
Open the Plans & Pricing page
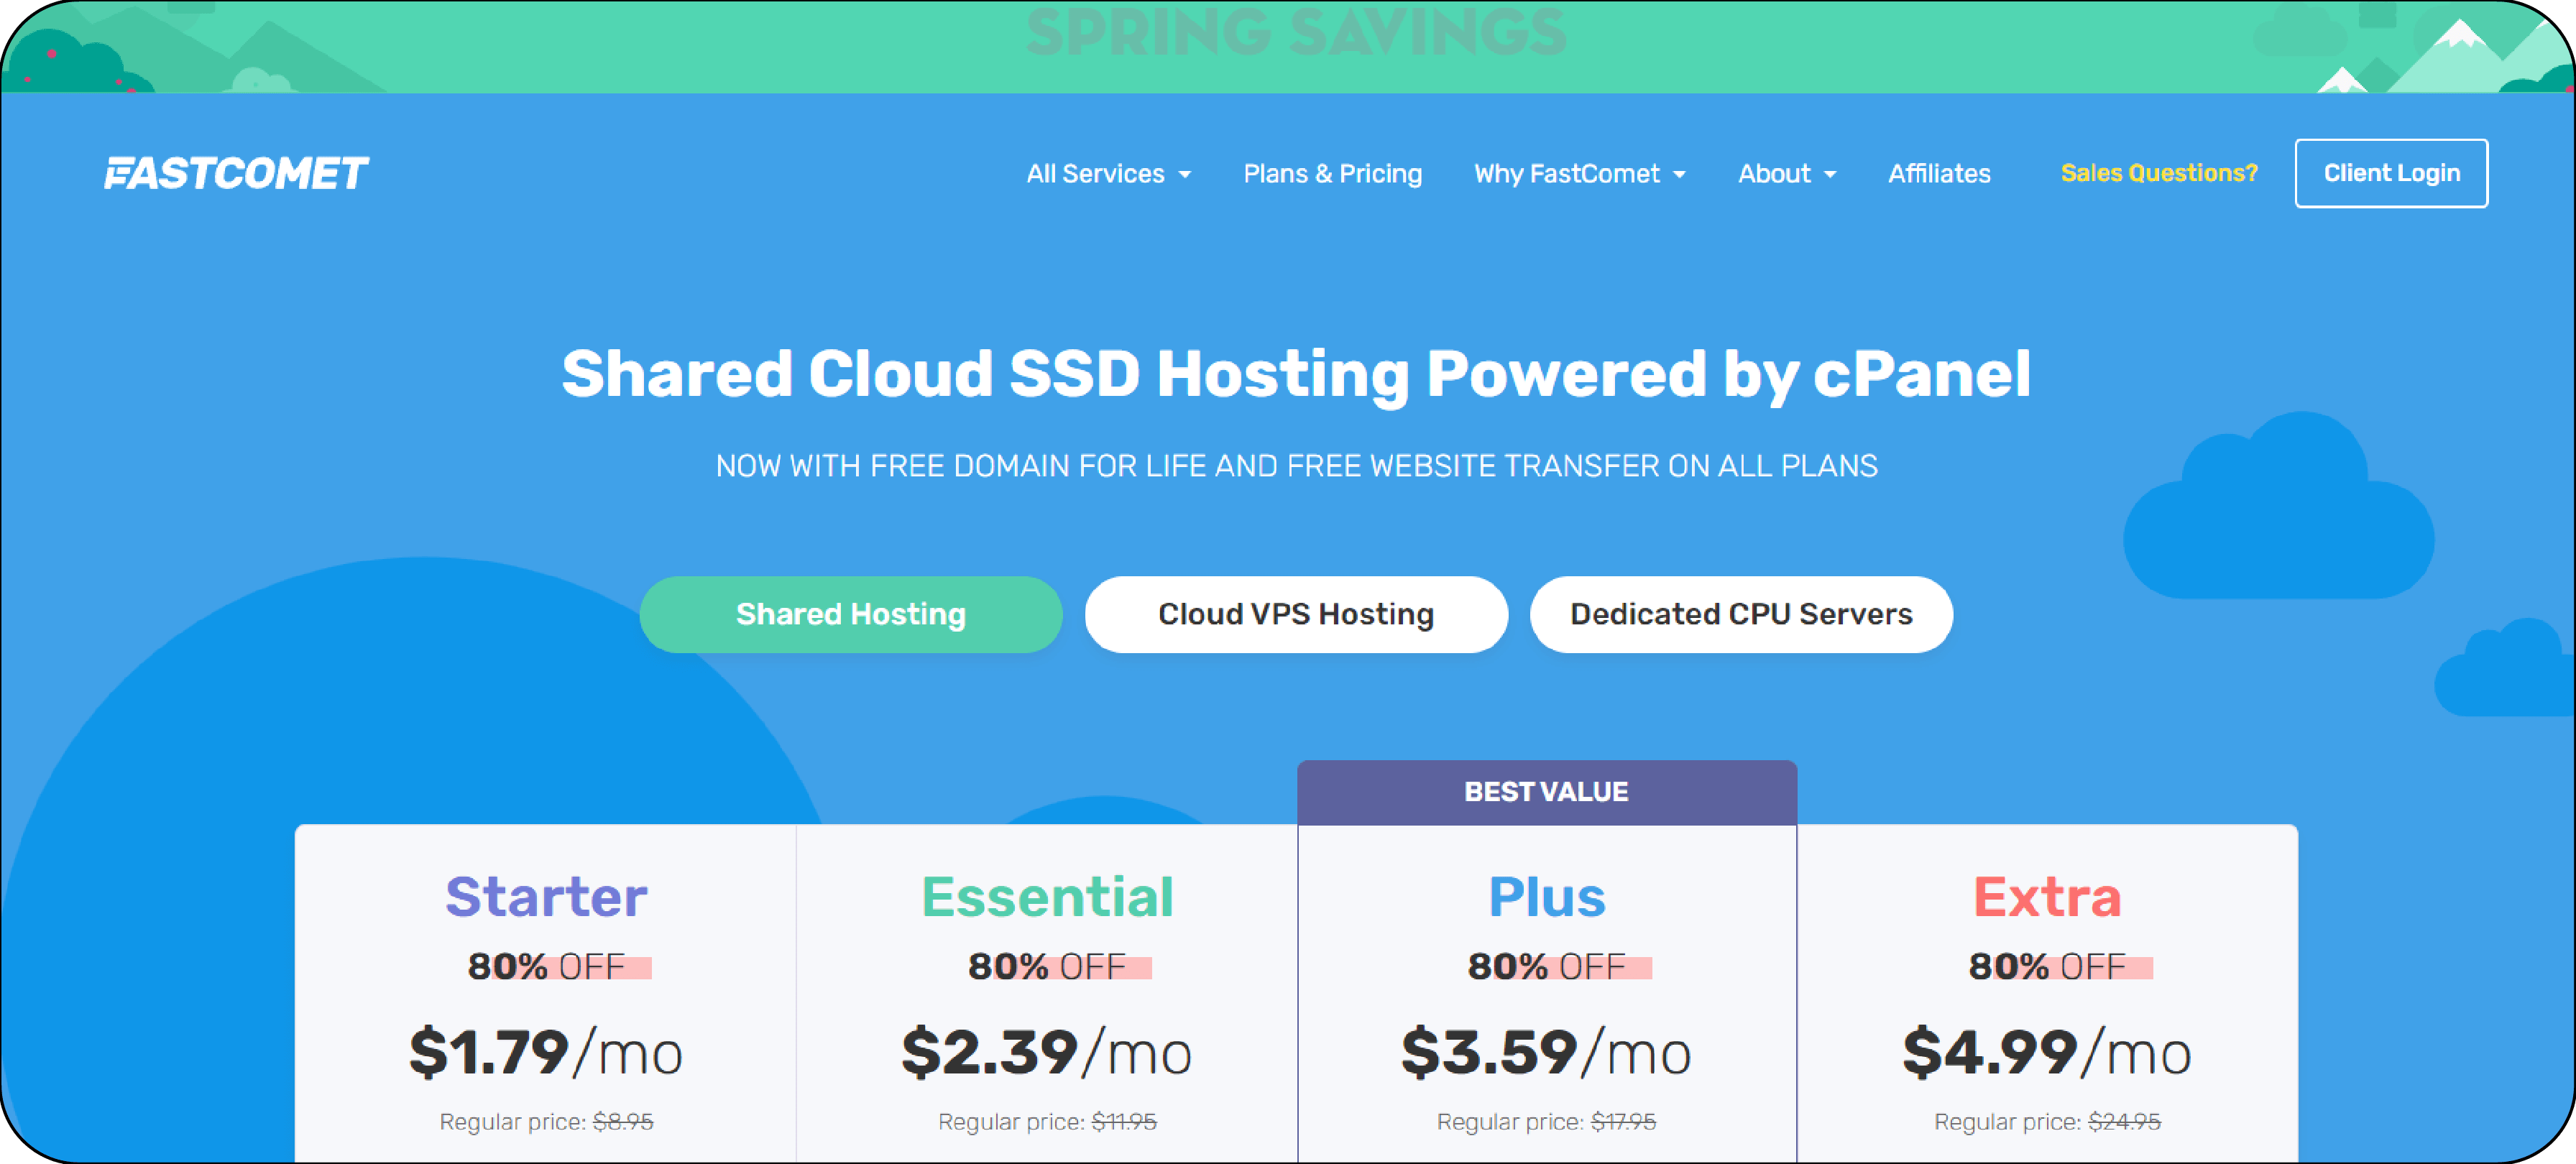point(1332,174)
